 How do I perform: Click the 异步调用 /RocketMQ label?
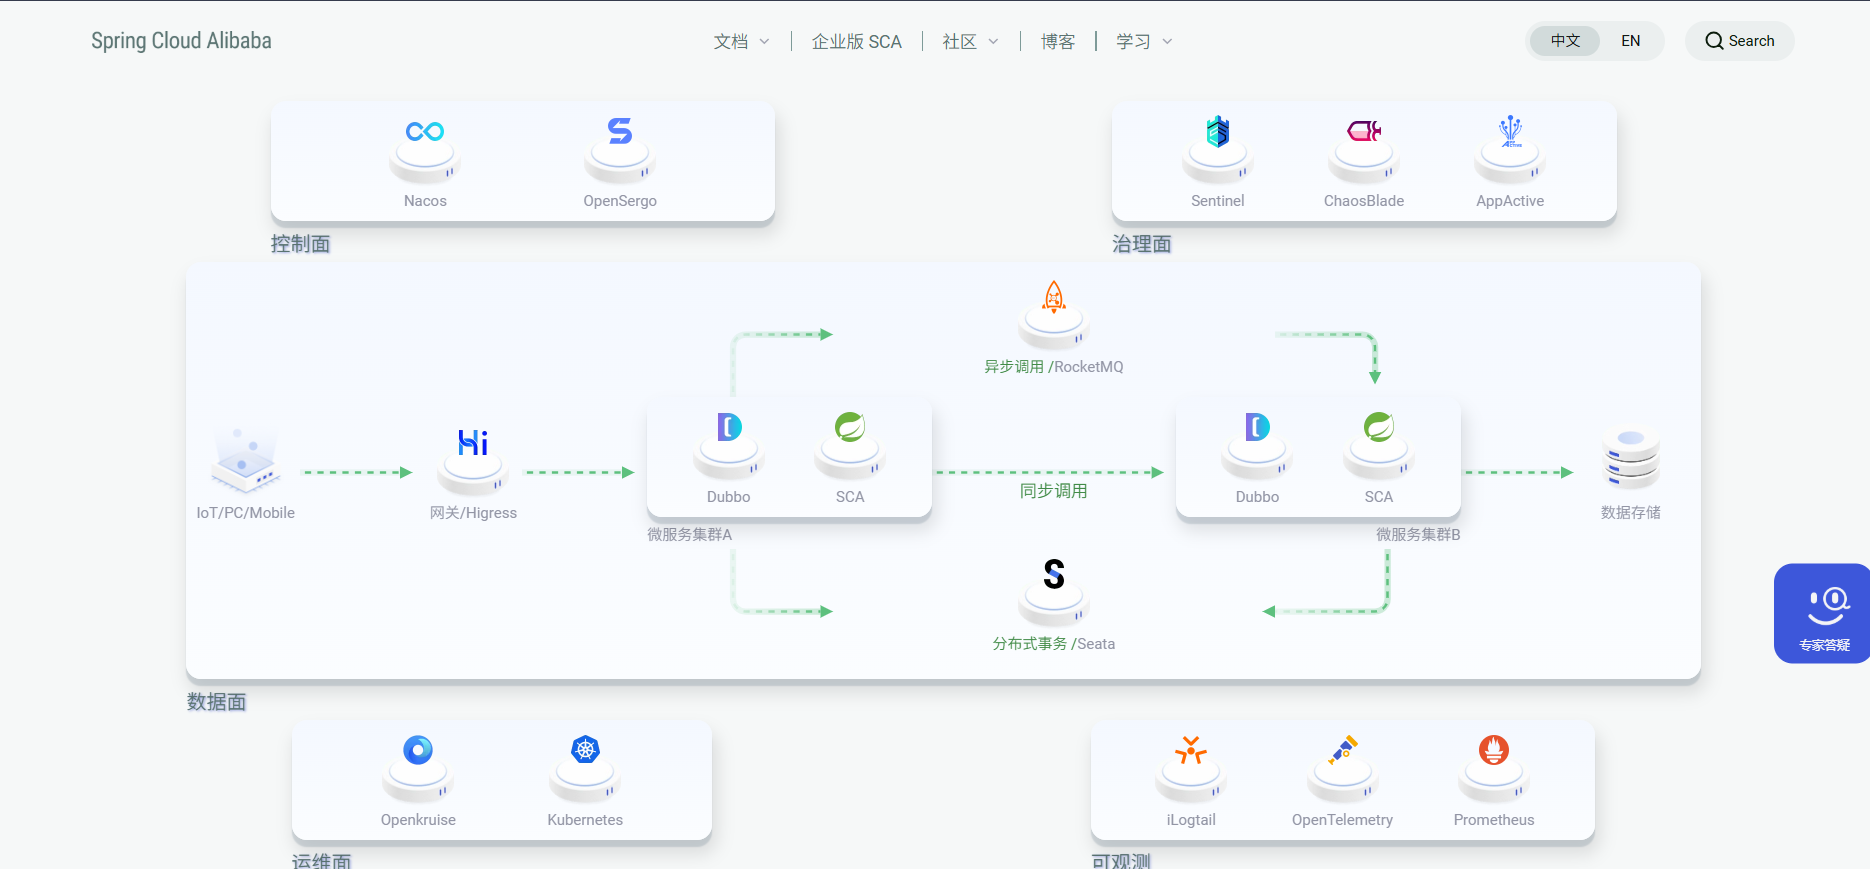click(x=1054, y=367)
